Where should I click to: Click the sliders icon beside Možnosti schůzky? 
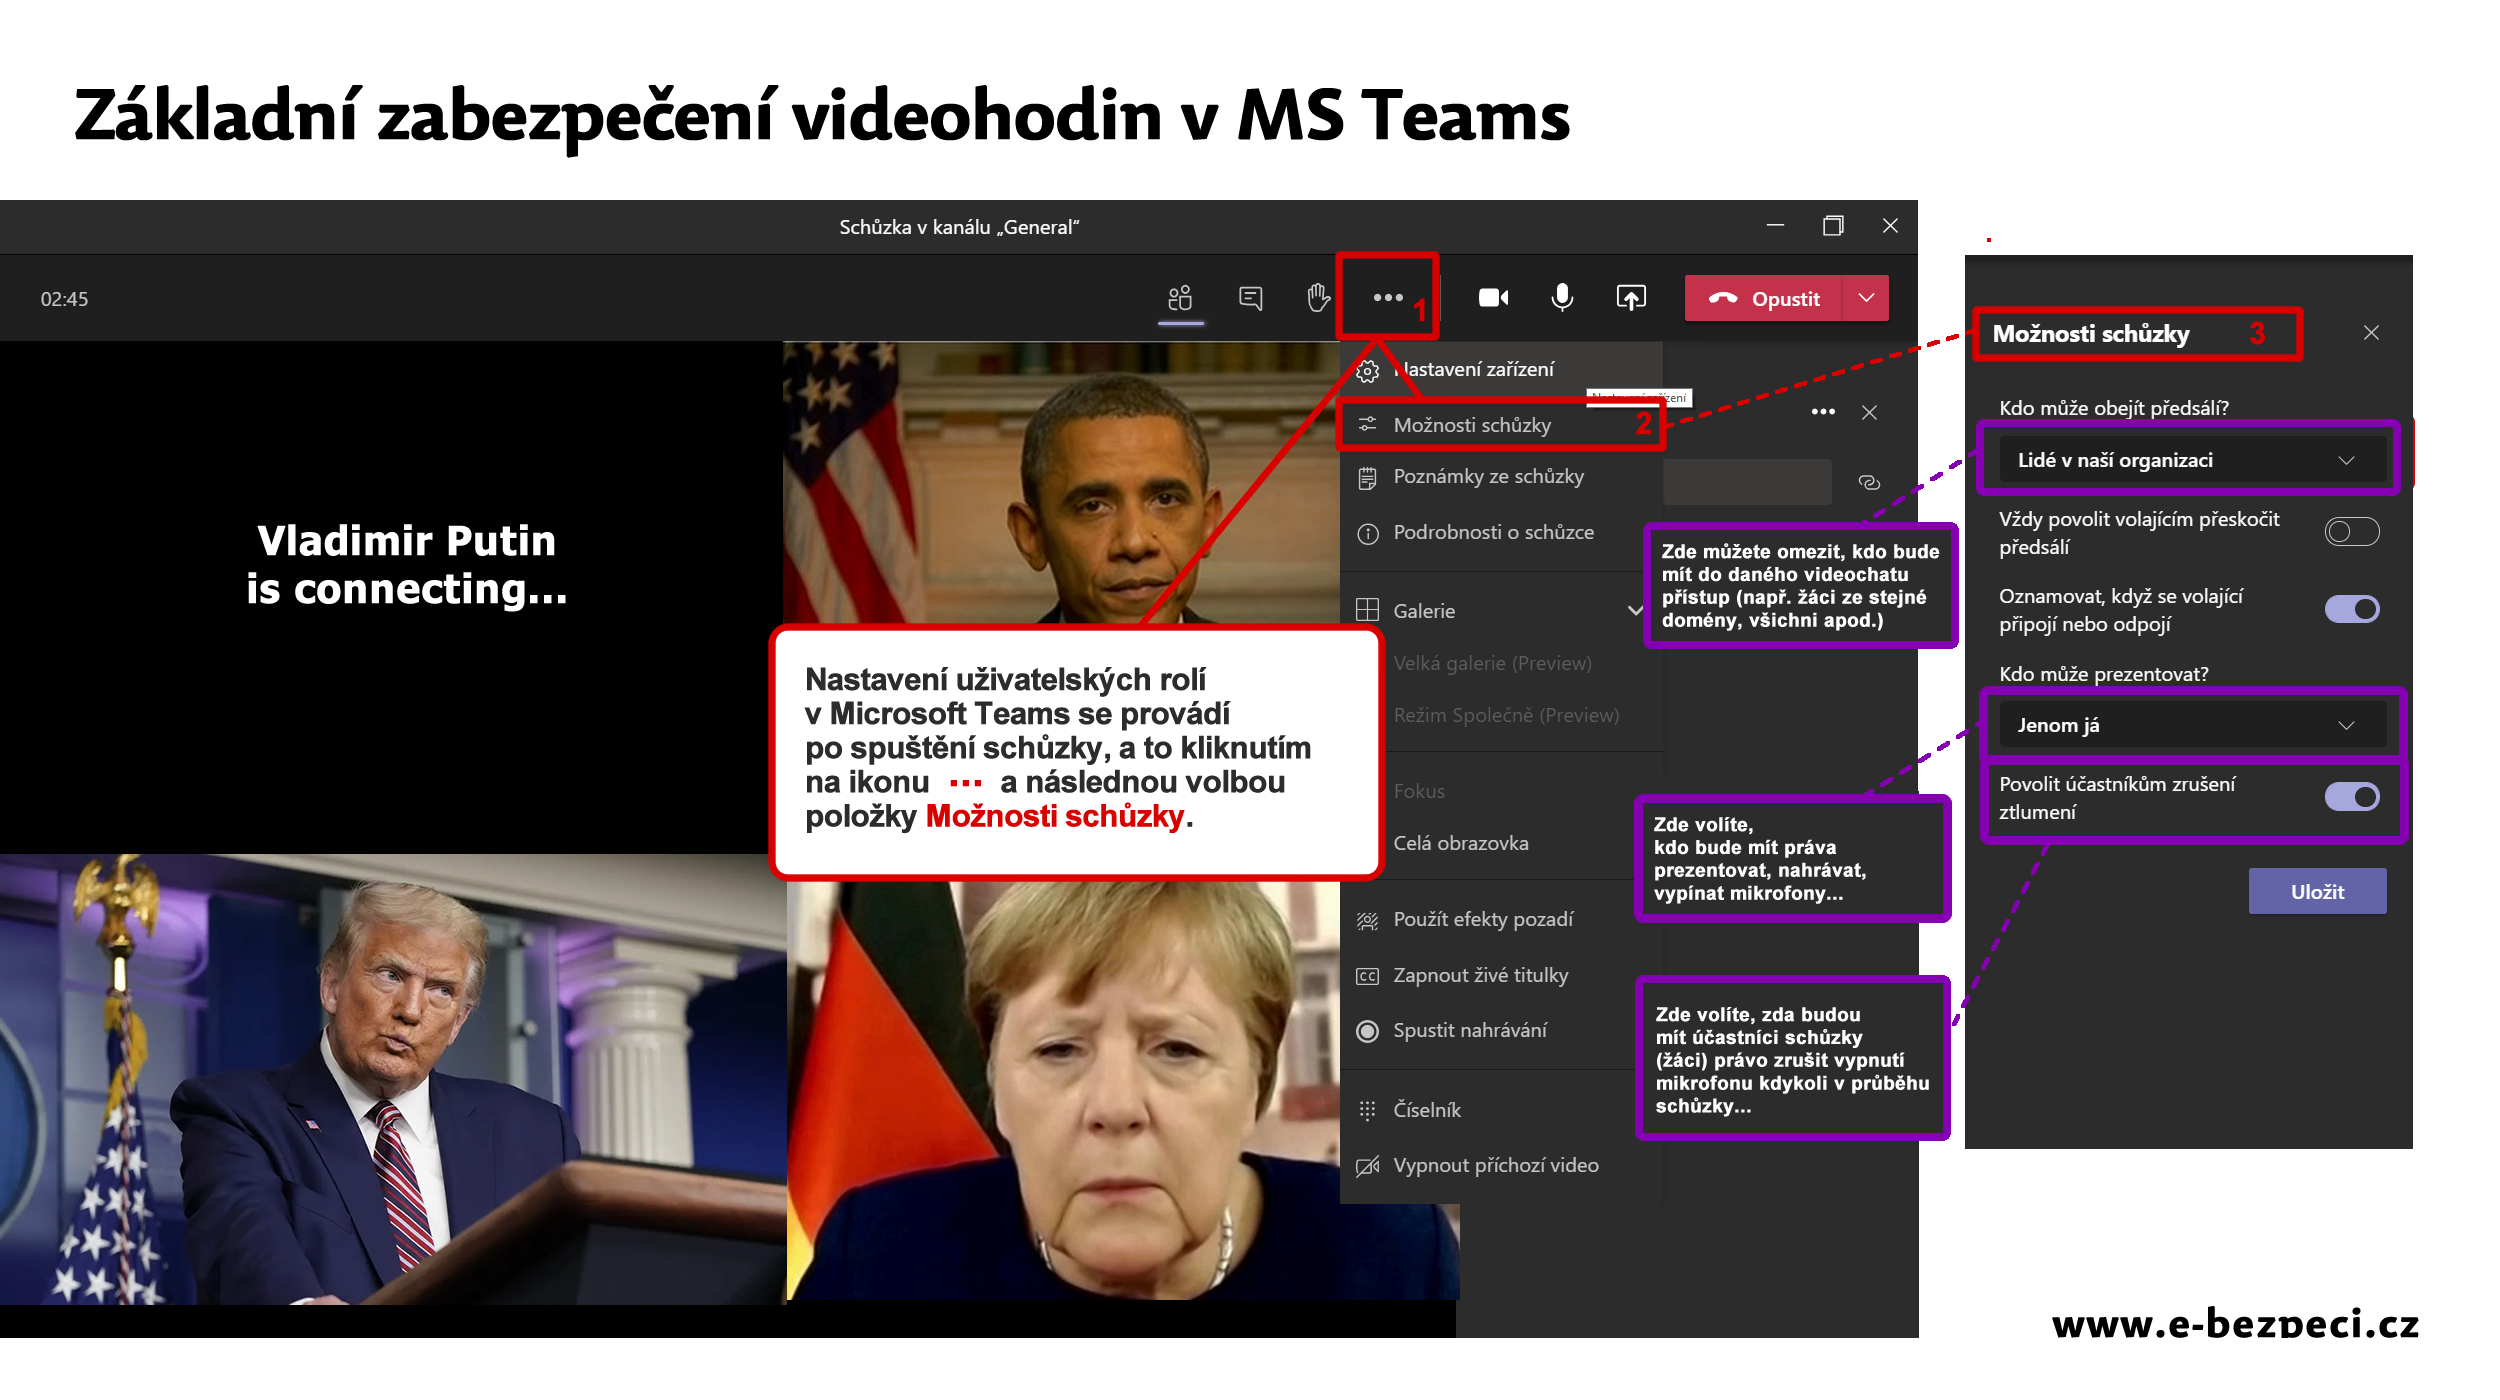(1367, 425)
